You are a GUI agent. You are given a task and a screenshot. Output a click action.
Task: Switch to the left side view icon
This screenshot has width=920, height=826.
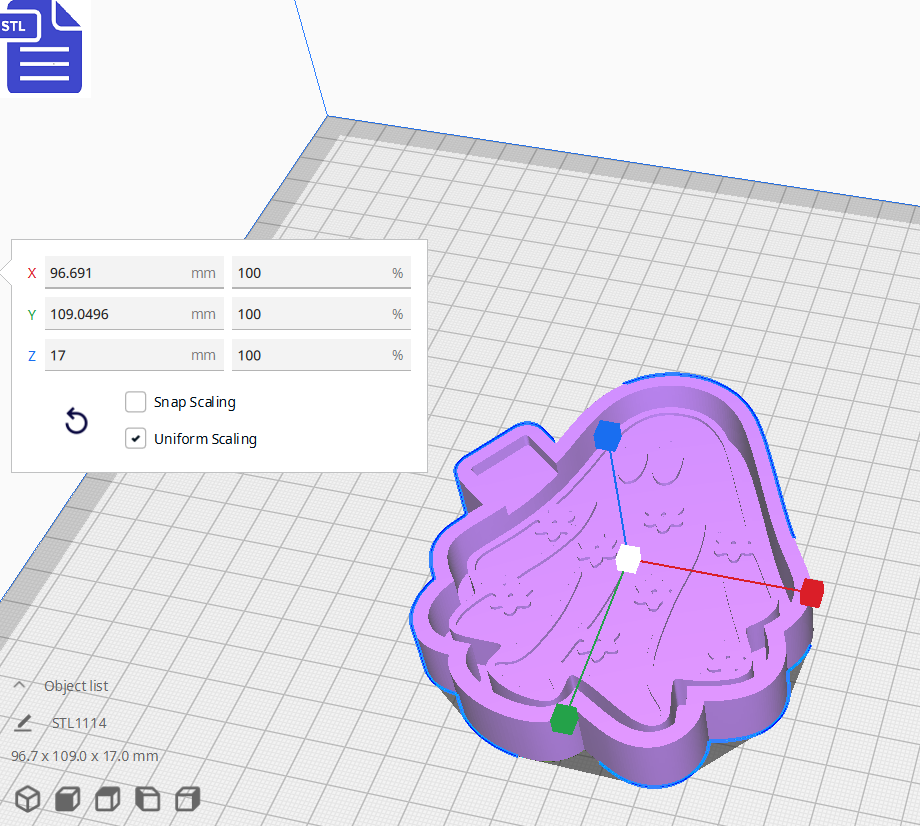pyautogui.click(x=147, y=799)
